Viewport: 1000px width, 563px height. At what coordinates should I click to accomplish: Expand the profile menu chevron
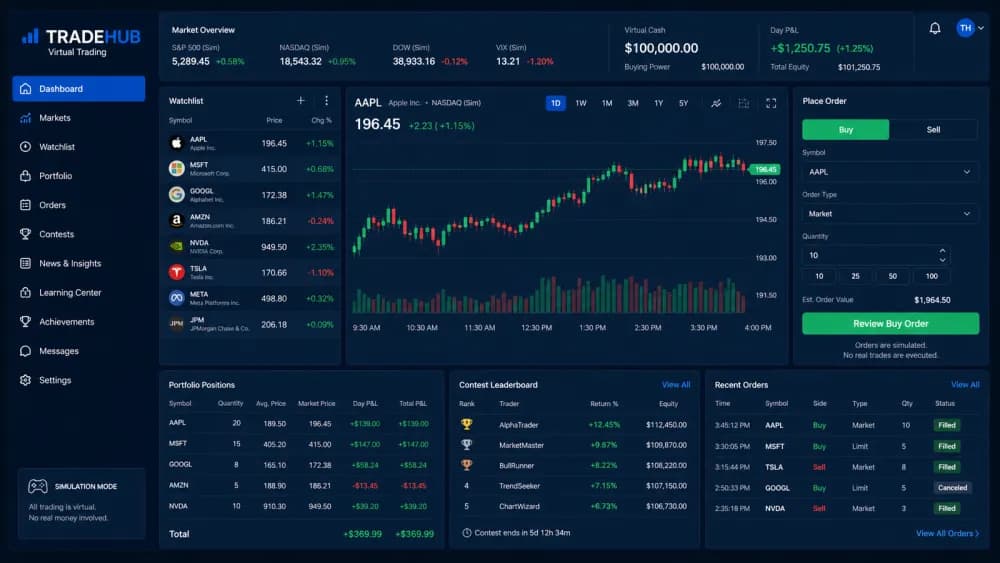pos(981,28)
